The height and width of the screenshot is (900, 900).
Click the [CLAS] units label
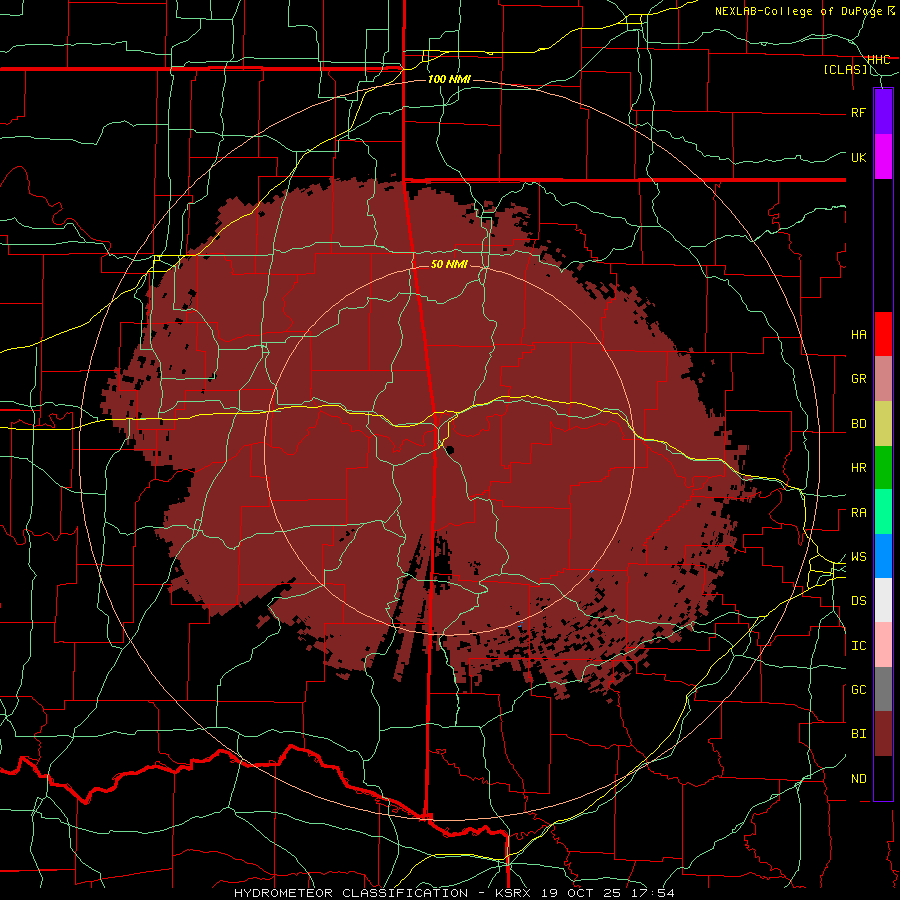click(845, 70)
